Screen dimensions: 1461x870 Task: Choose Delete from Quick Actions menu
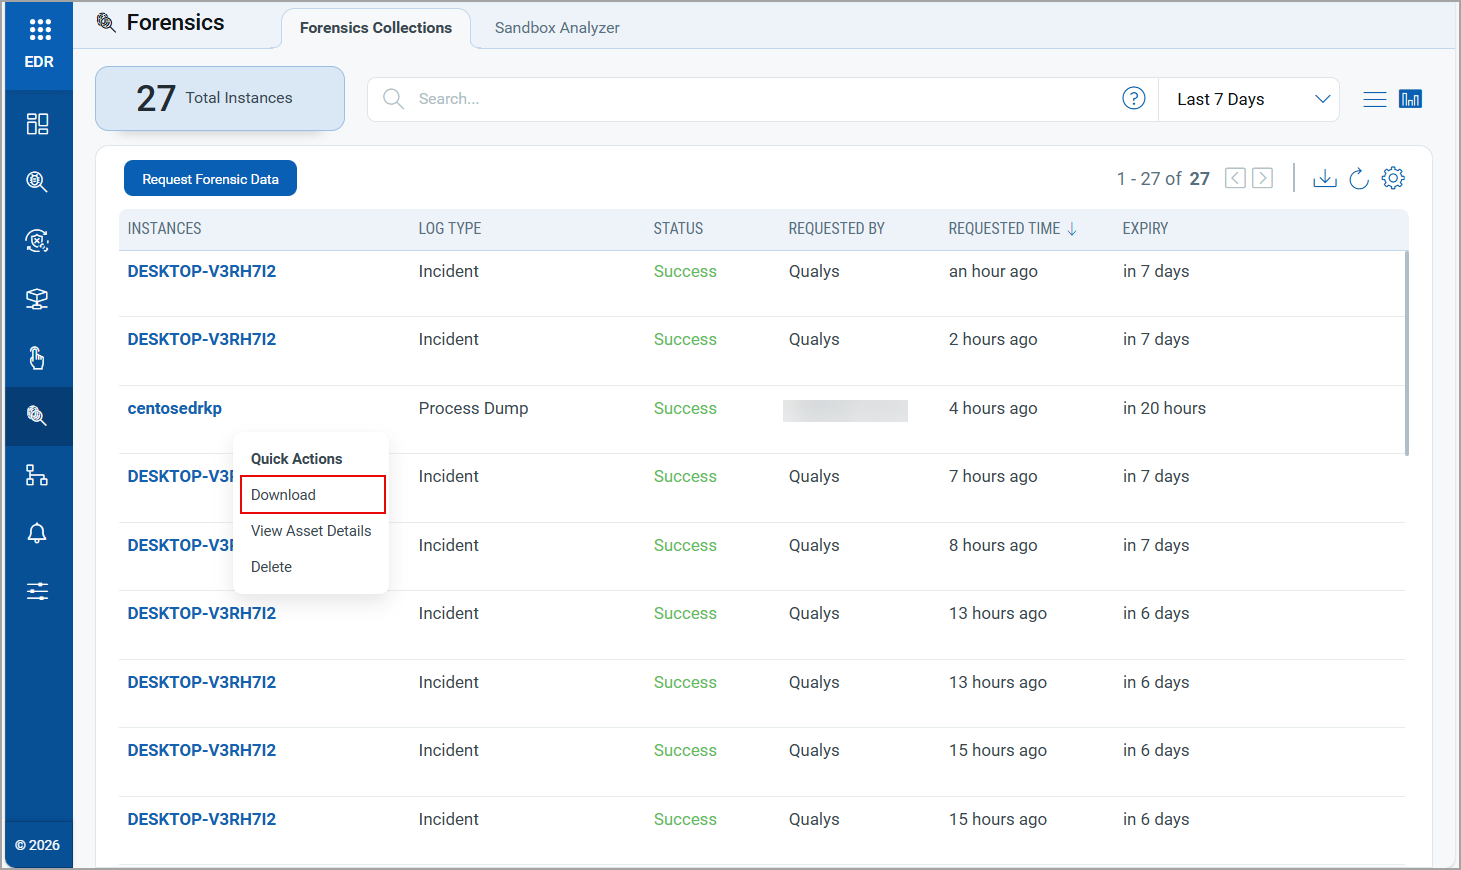[271, 567]
